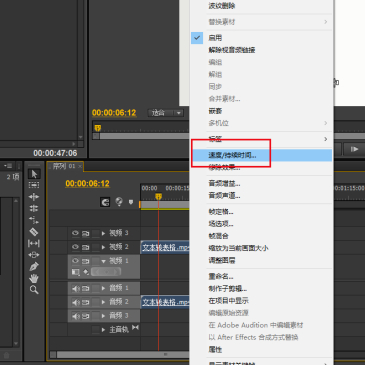
Task: Toggle sync lock for 音频 3
Action: 86,316
